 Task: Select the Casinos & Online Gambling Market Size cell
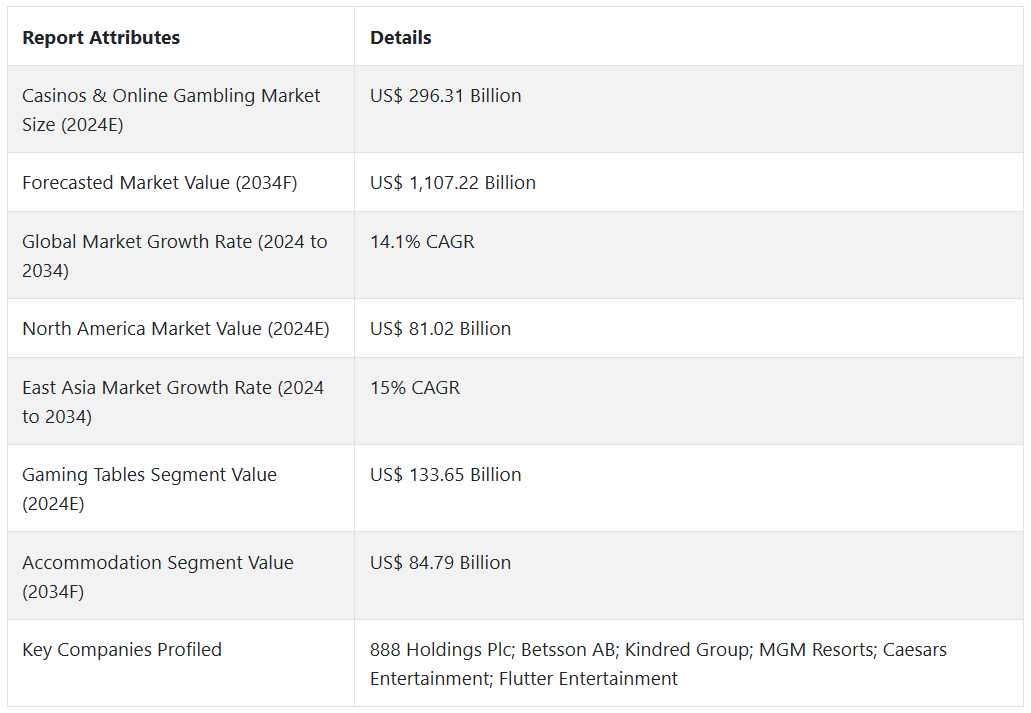tap(171, 110)
